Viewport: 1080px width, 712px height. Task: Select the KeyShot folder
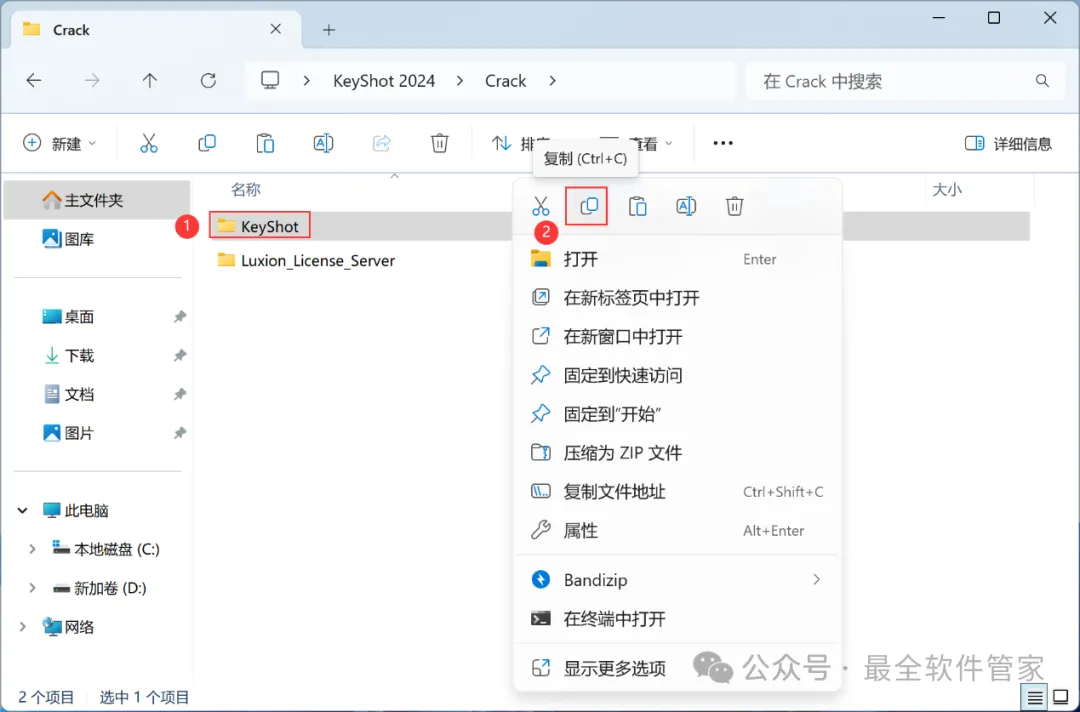pos(258,226)
